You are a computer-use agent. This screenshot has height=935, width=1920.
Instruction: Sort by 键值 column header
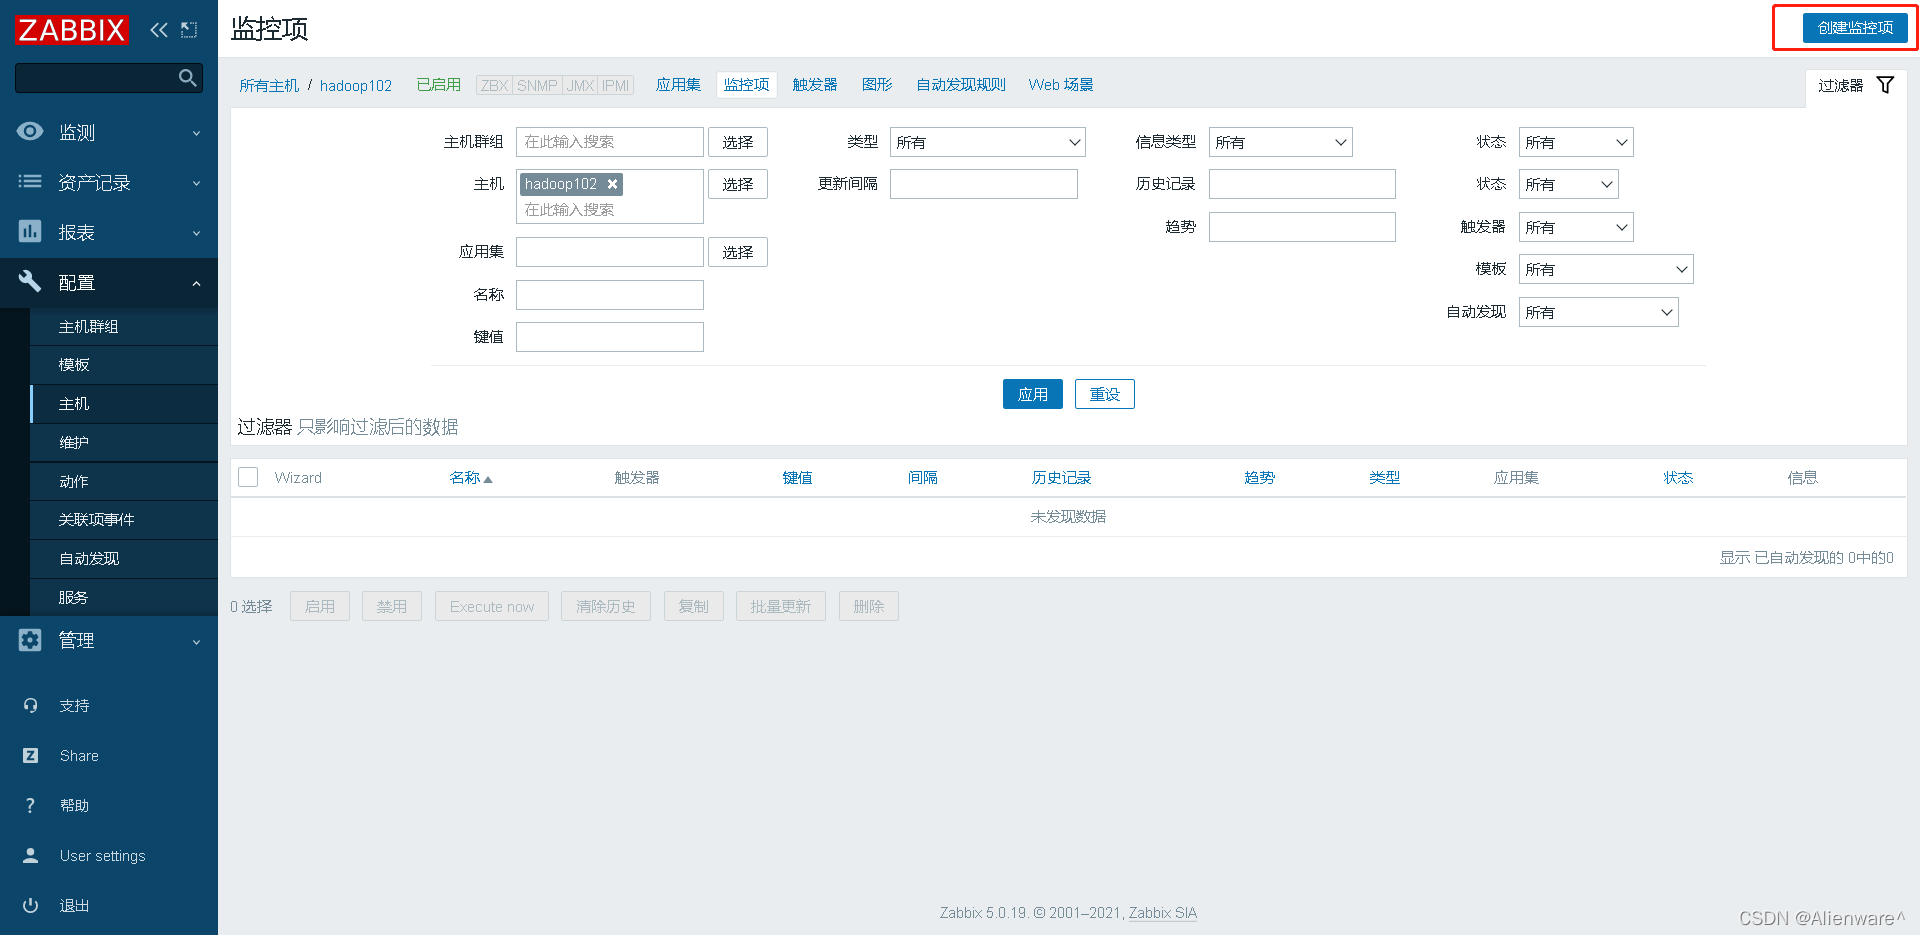coord(797,478)
